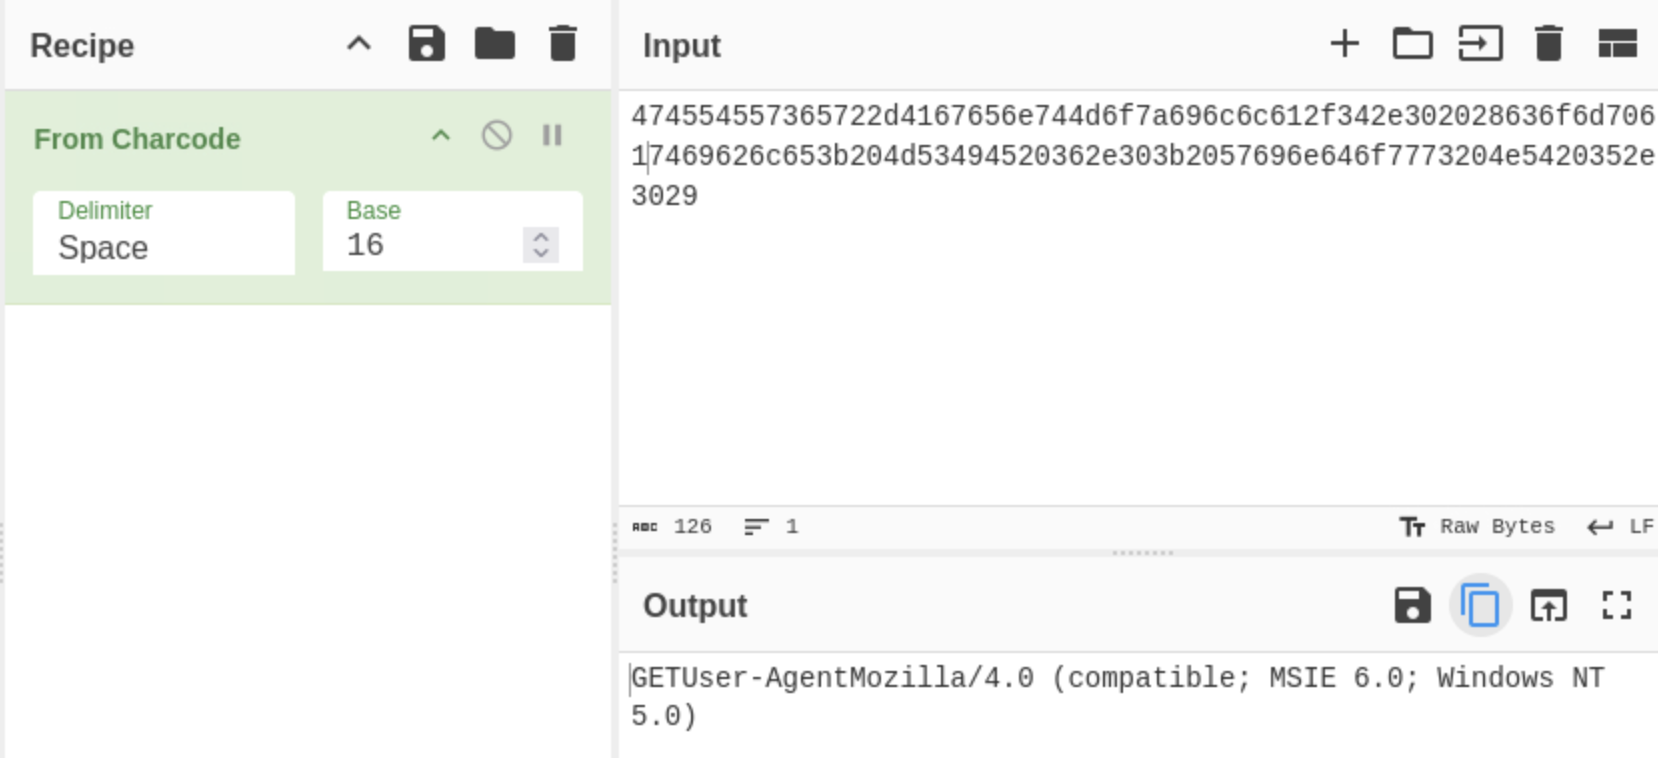Viewport: 1658px width, 758px height.
Task: Reset the pane layout
Action: tap(1617, 44)
